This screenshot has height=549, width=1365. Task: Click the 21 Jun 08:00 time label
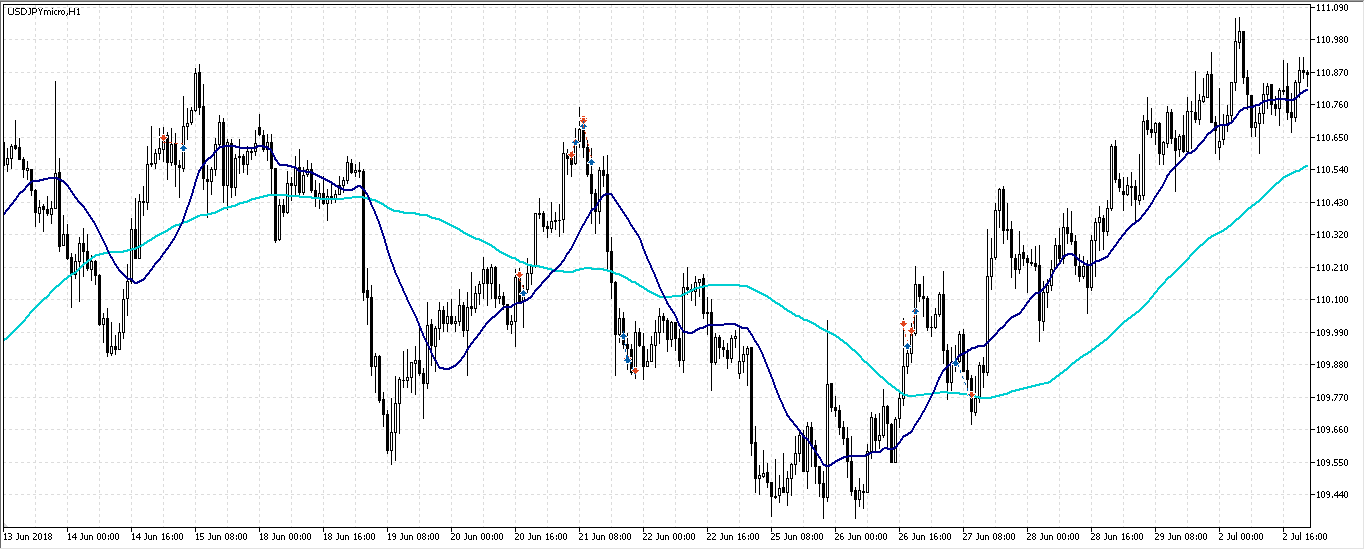tap(605, 537)
